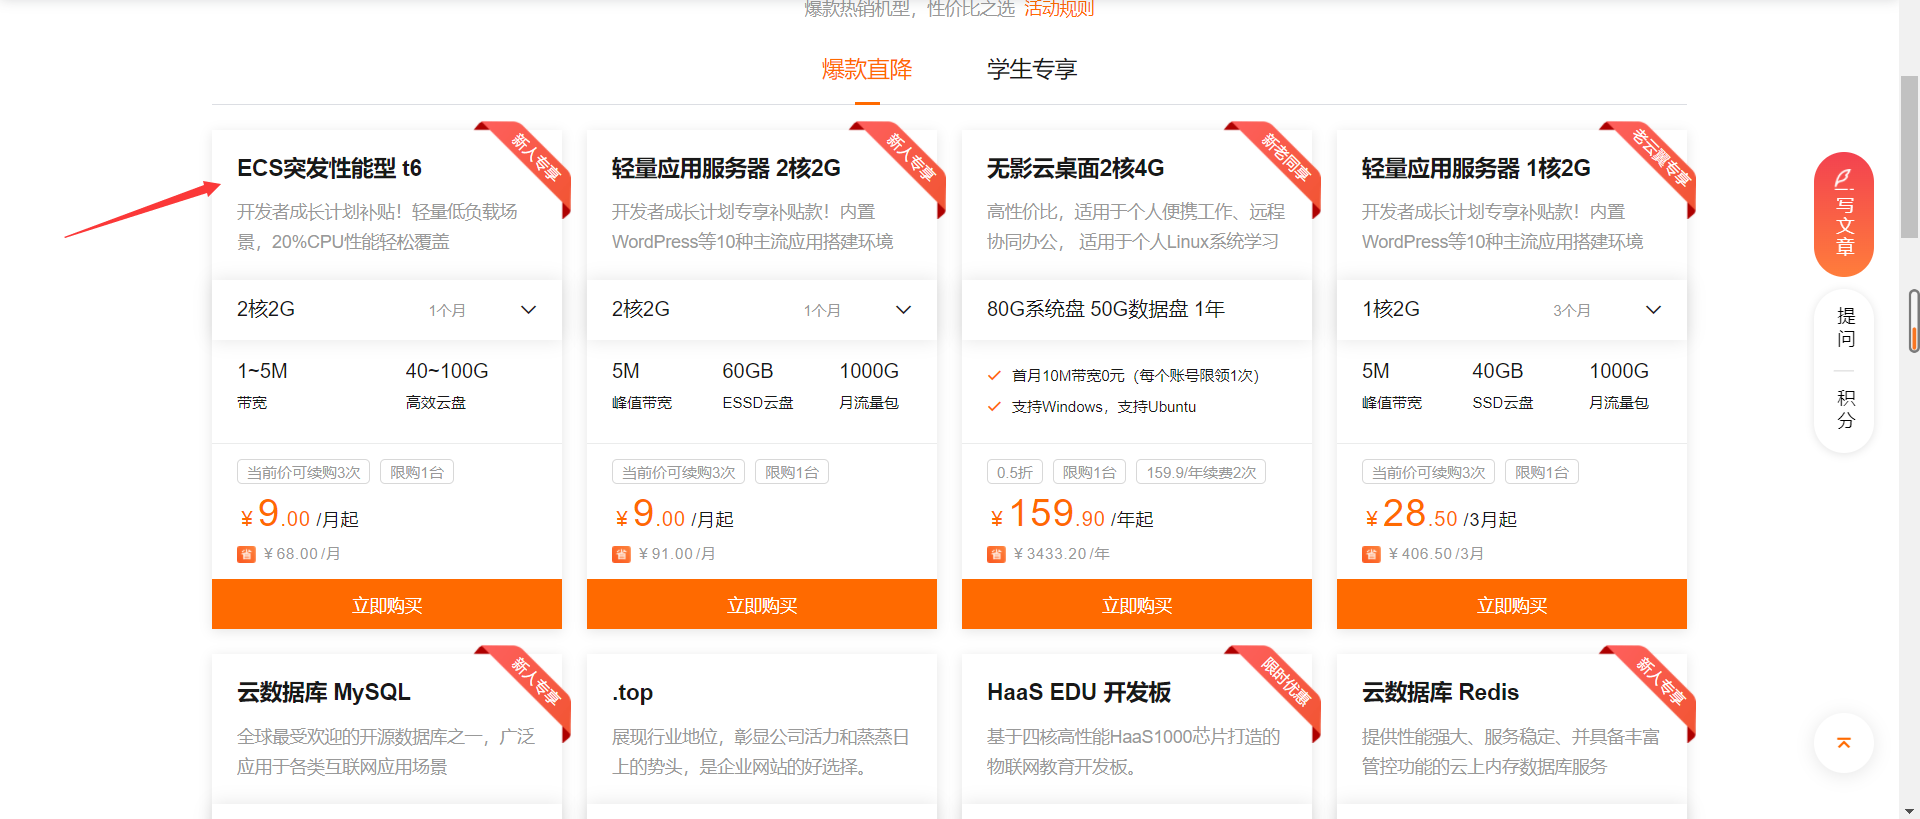Screen dimensions: 1920x819
Task: Click the 40~100G 高效云盘 spec
Action: (446, 385)
